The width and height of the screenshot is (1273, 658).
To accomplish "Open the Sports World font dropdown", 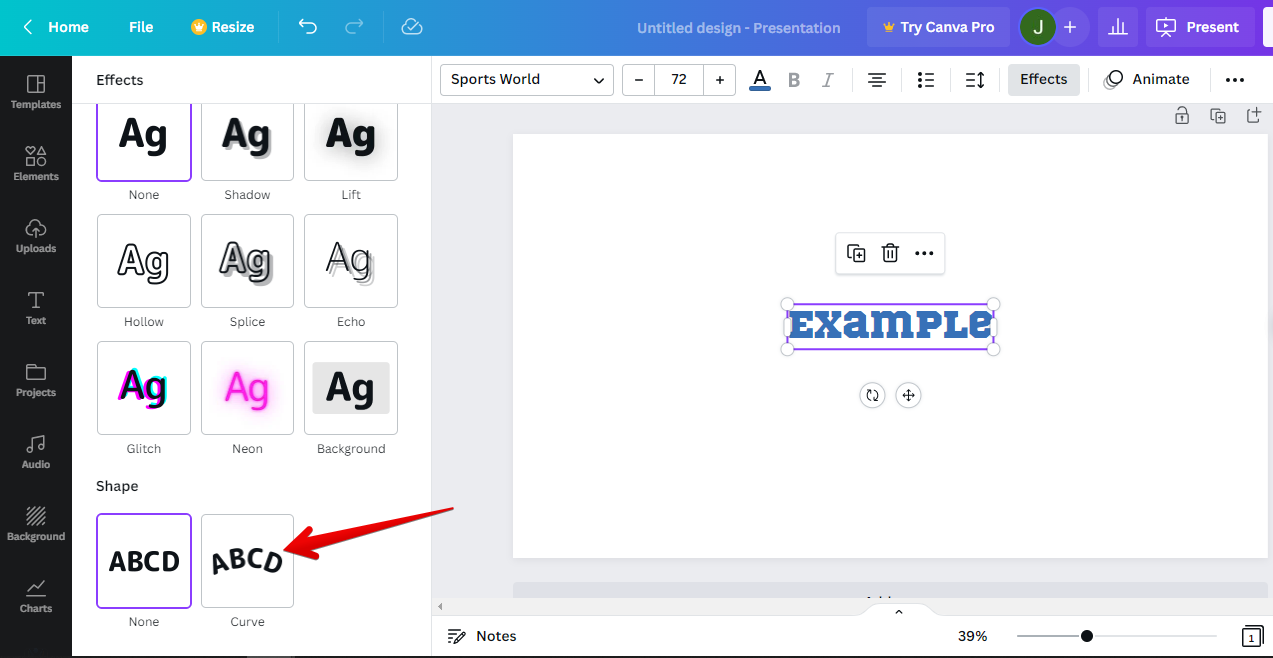I will (x=527, y=80).
